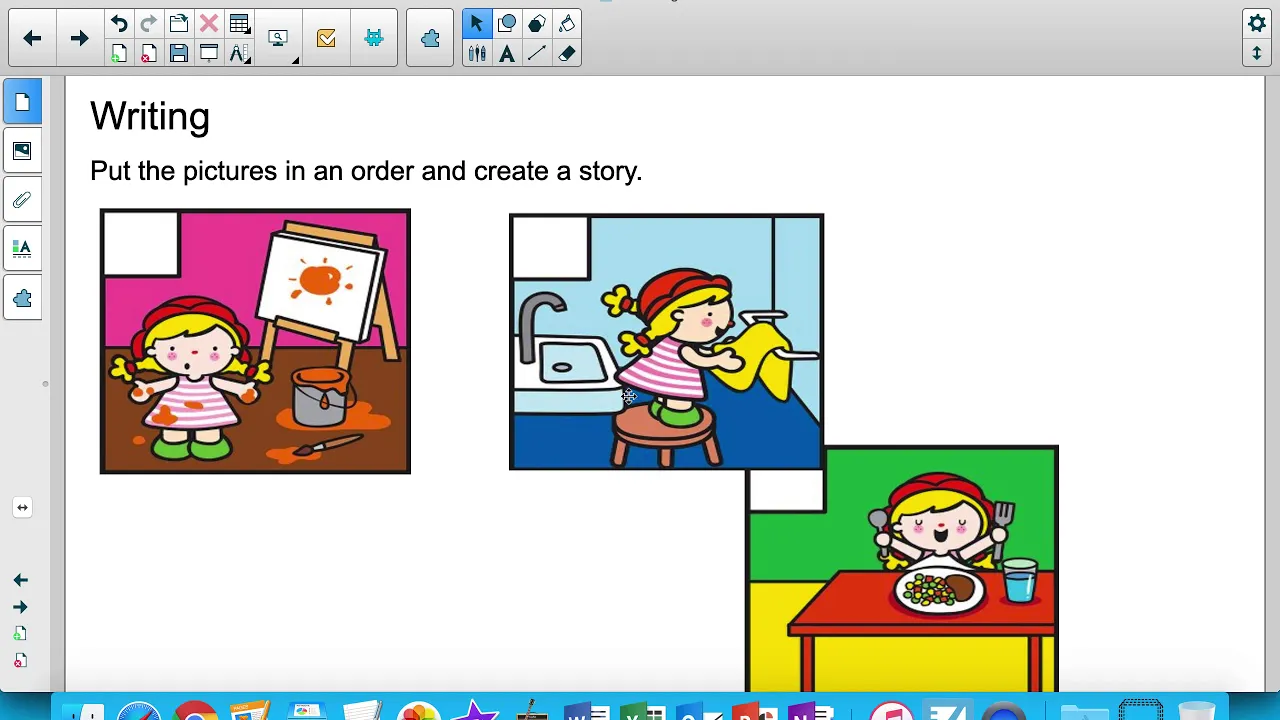This screenshot has height=720, width=1280.
Task: Select the Regular Polygons tool
Action: (x=536, y=23)
